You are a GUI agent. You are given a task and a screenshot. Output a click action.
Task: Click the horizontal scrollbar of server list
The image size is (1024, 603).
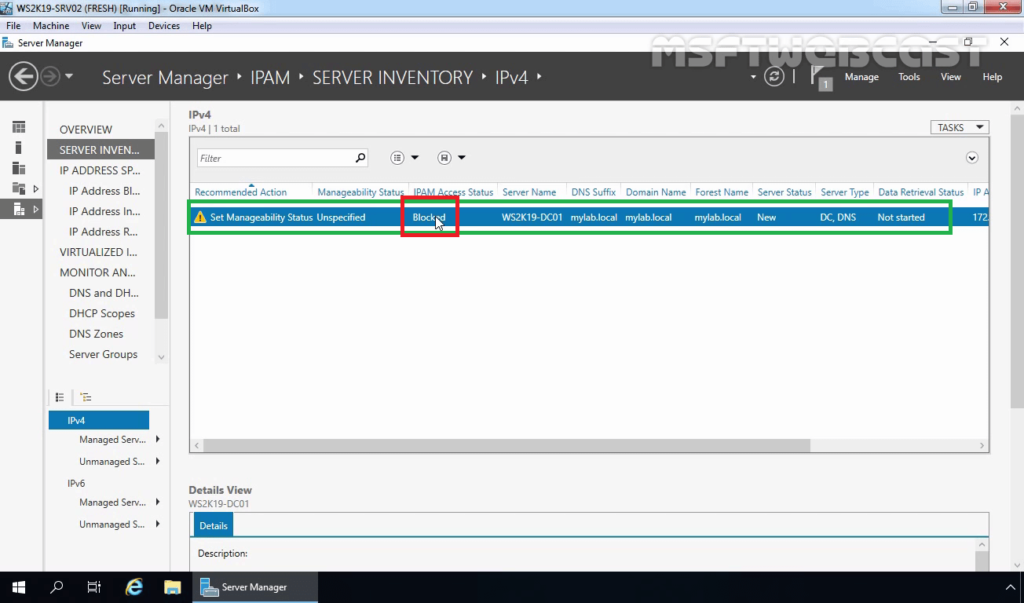click(x=506, y=446)
